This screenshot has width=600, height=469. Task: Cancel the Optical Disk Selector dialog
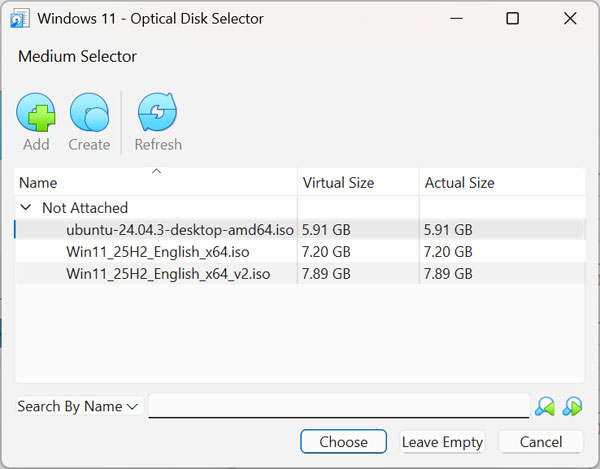click(541, 442)
